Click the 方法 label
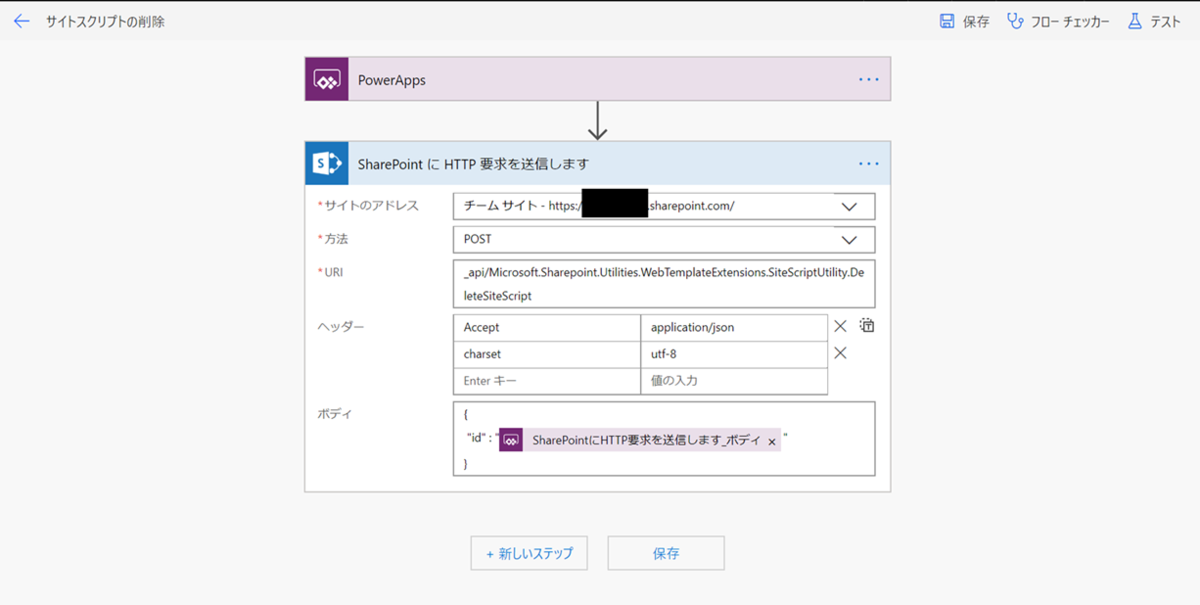1200x605 pixels. (x=336, y=240)
